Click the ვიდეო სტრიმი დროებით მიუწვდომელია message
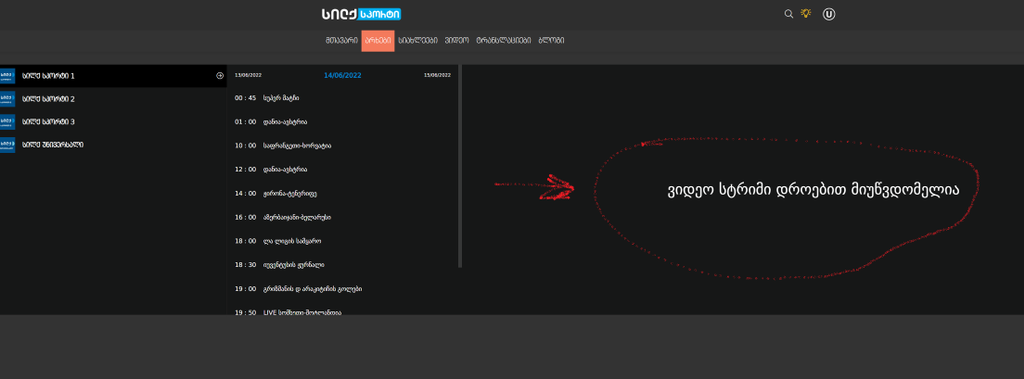 813,190
